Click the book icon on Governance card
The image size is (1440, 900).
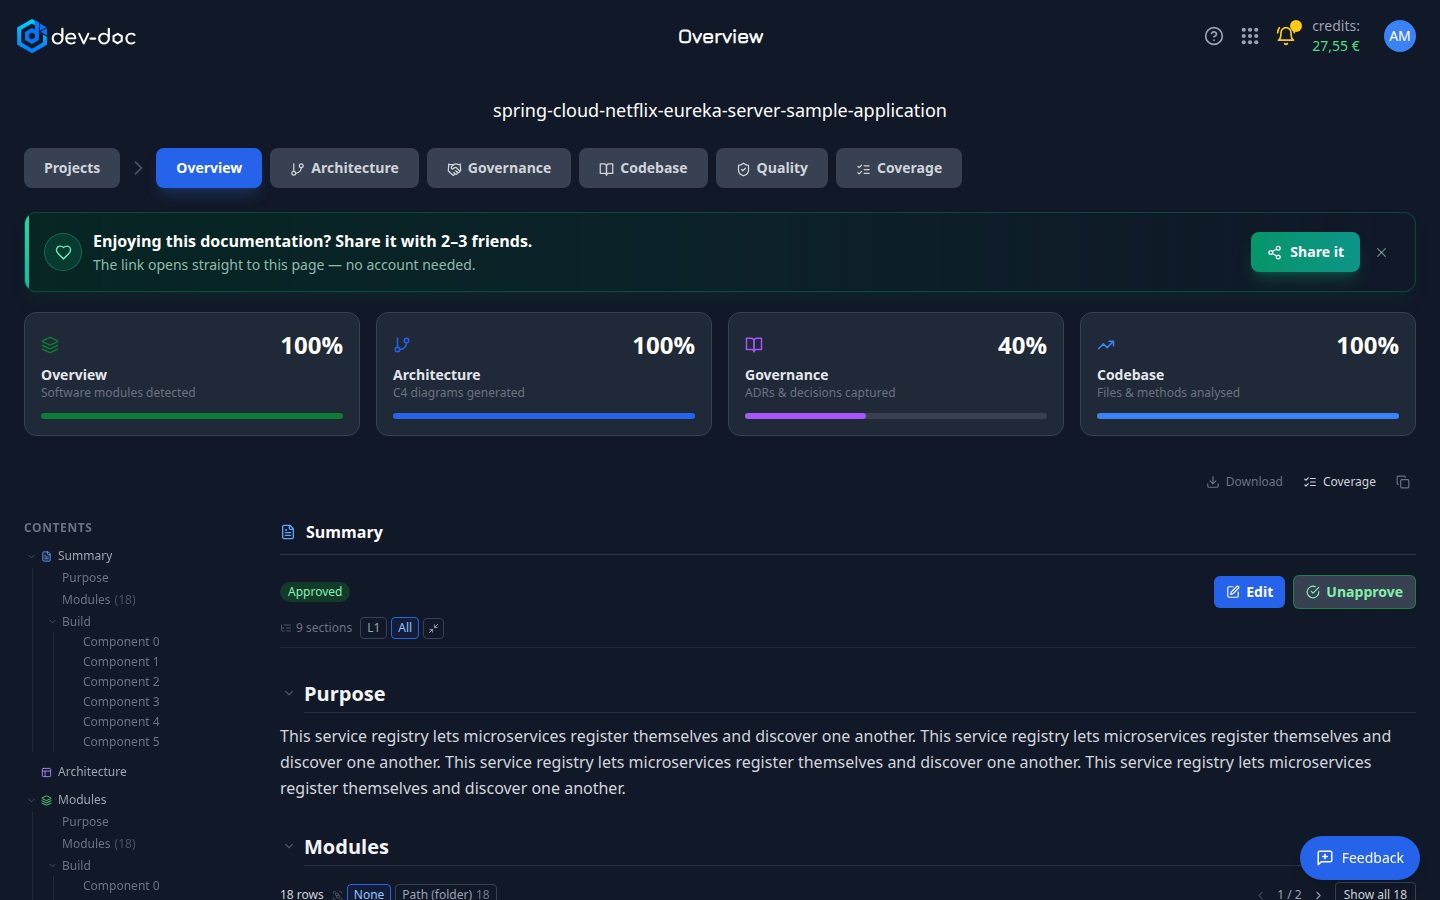pyautogui.click(x=754, y=345)
